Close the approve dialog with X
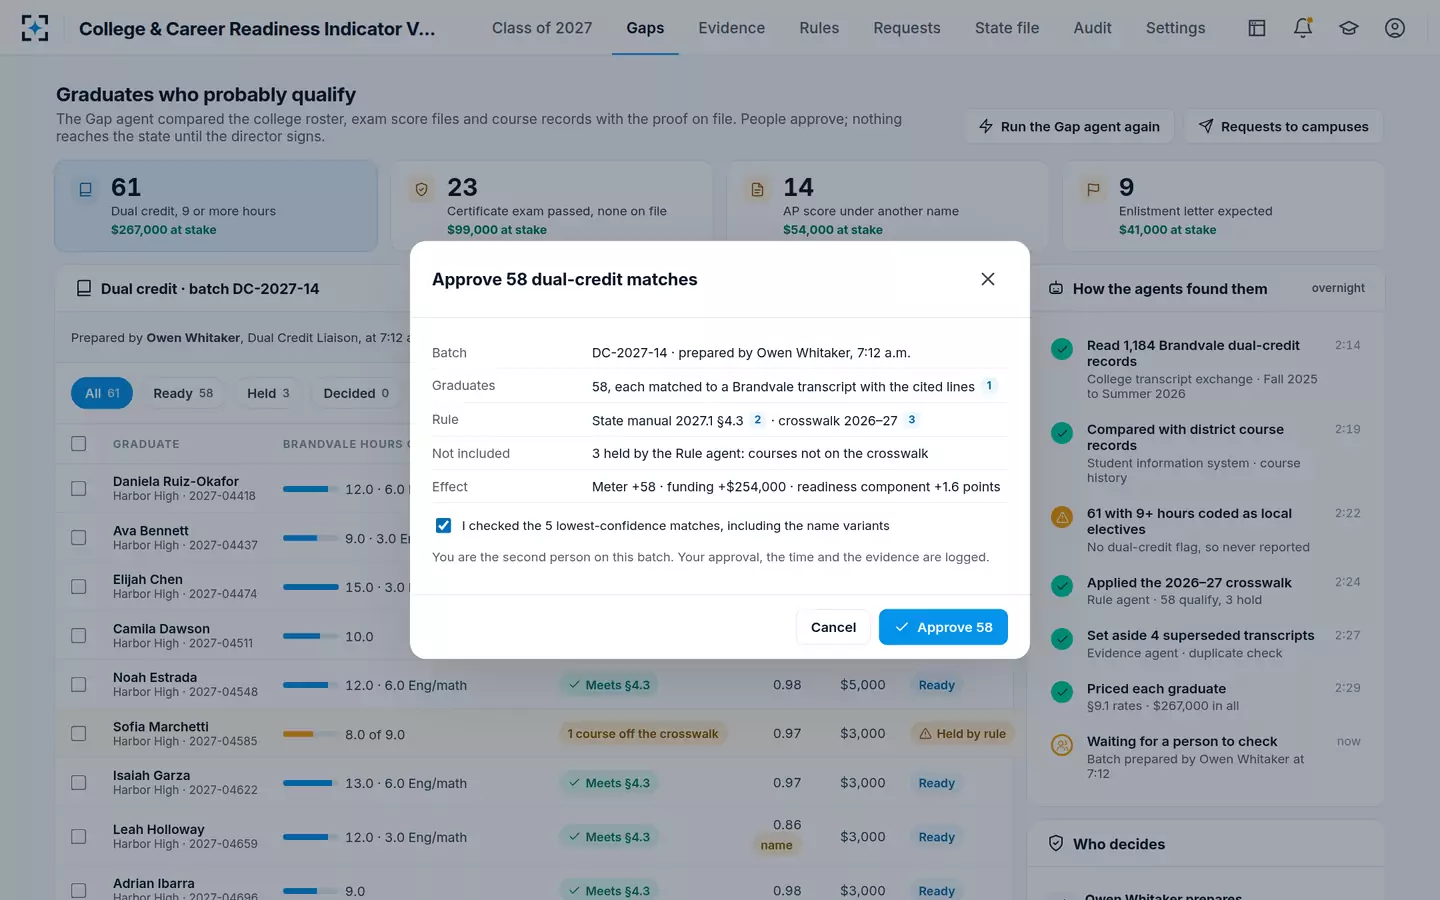This screenshot has width=1440, height=900. (988, 279)
